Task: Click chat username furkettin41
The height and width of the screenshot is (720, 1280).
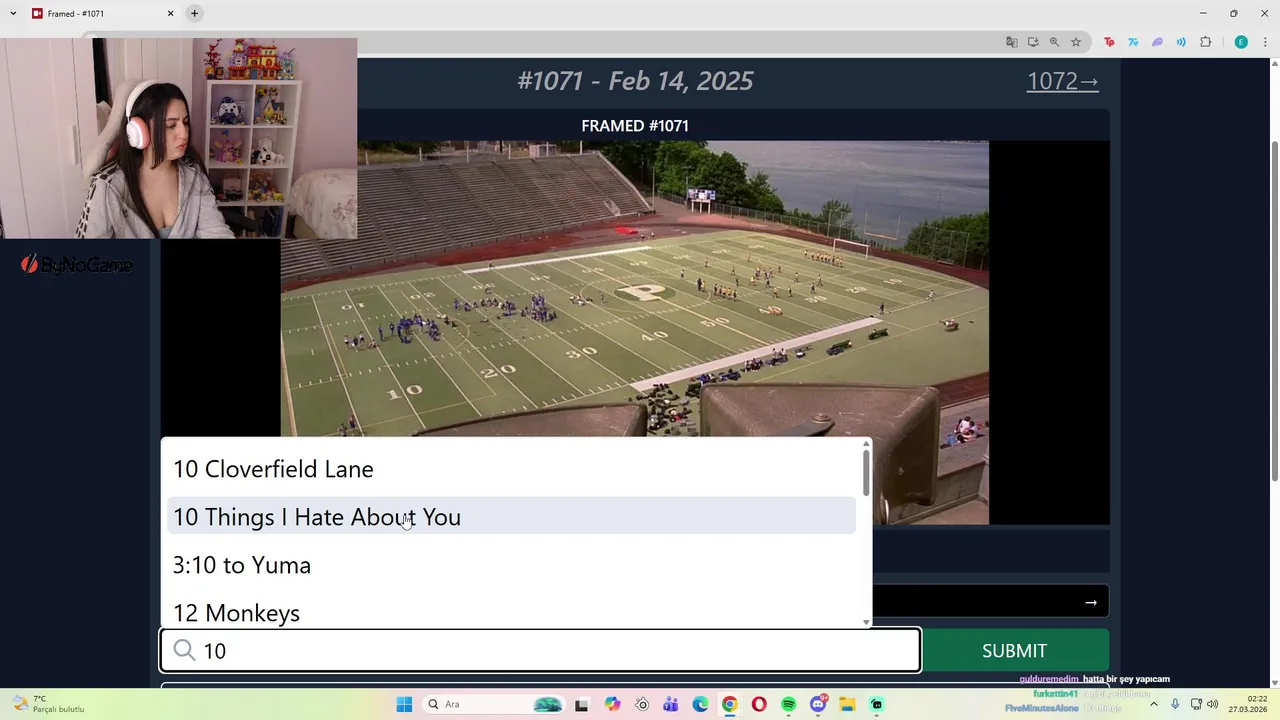Action: point(1055,694)
